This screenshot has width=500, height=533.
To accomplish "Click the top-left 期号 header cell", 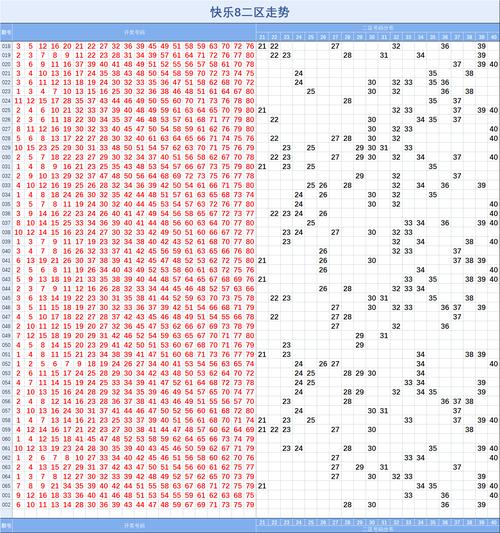I will point(6,33).
